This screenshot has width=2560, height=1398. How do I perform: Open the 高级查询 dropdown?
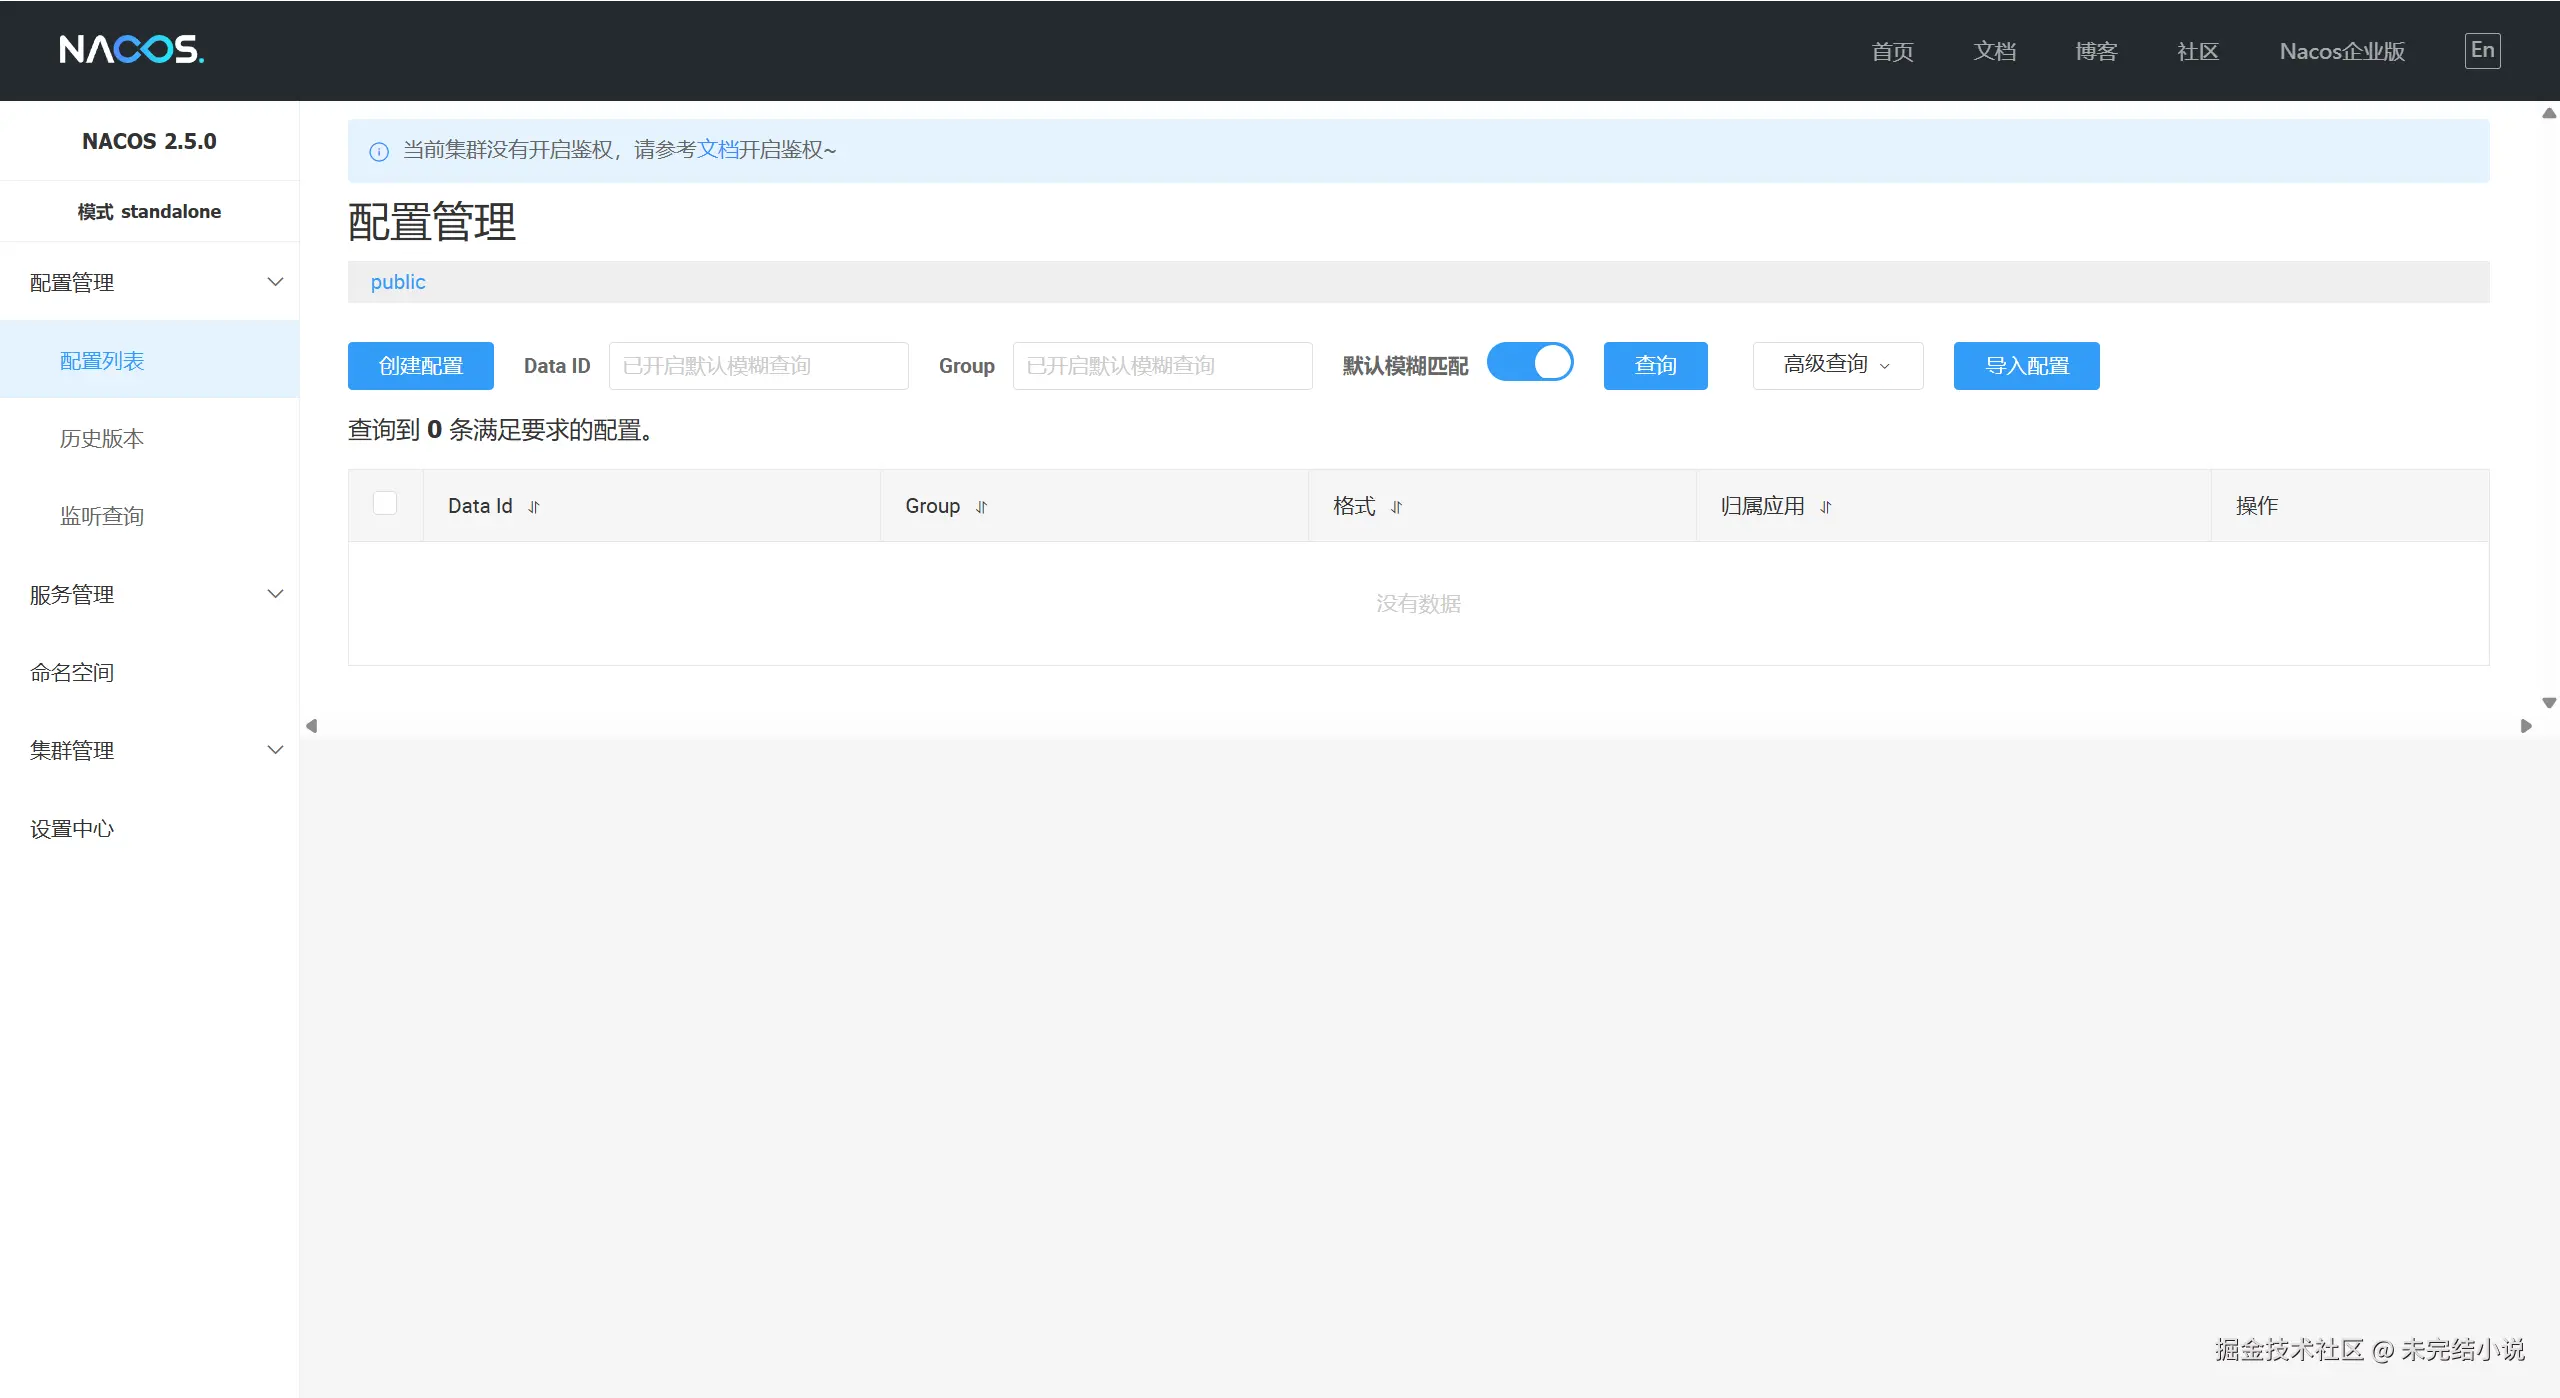(x=1837, y=365)
